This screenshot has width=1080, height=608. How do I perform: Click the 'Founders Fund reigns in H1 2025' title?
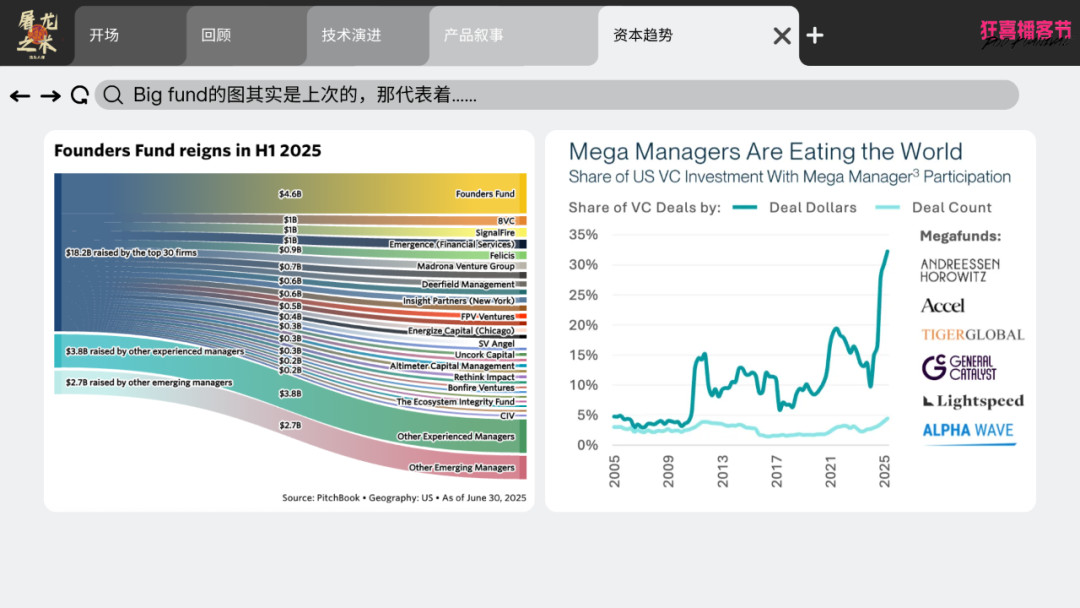[188, 151]
